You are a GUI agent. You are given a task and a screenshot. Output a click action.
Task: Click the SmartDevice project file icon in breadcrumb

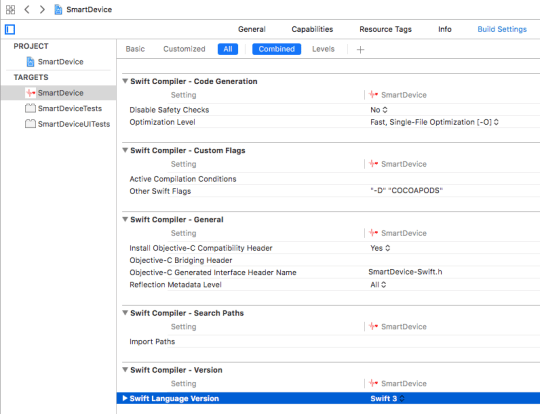pyautogui.click(x=58, y=10)
